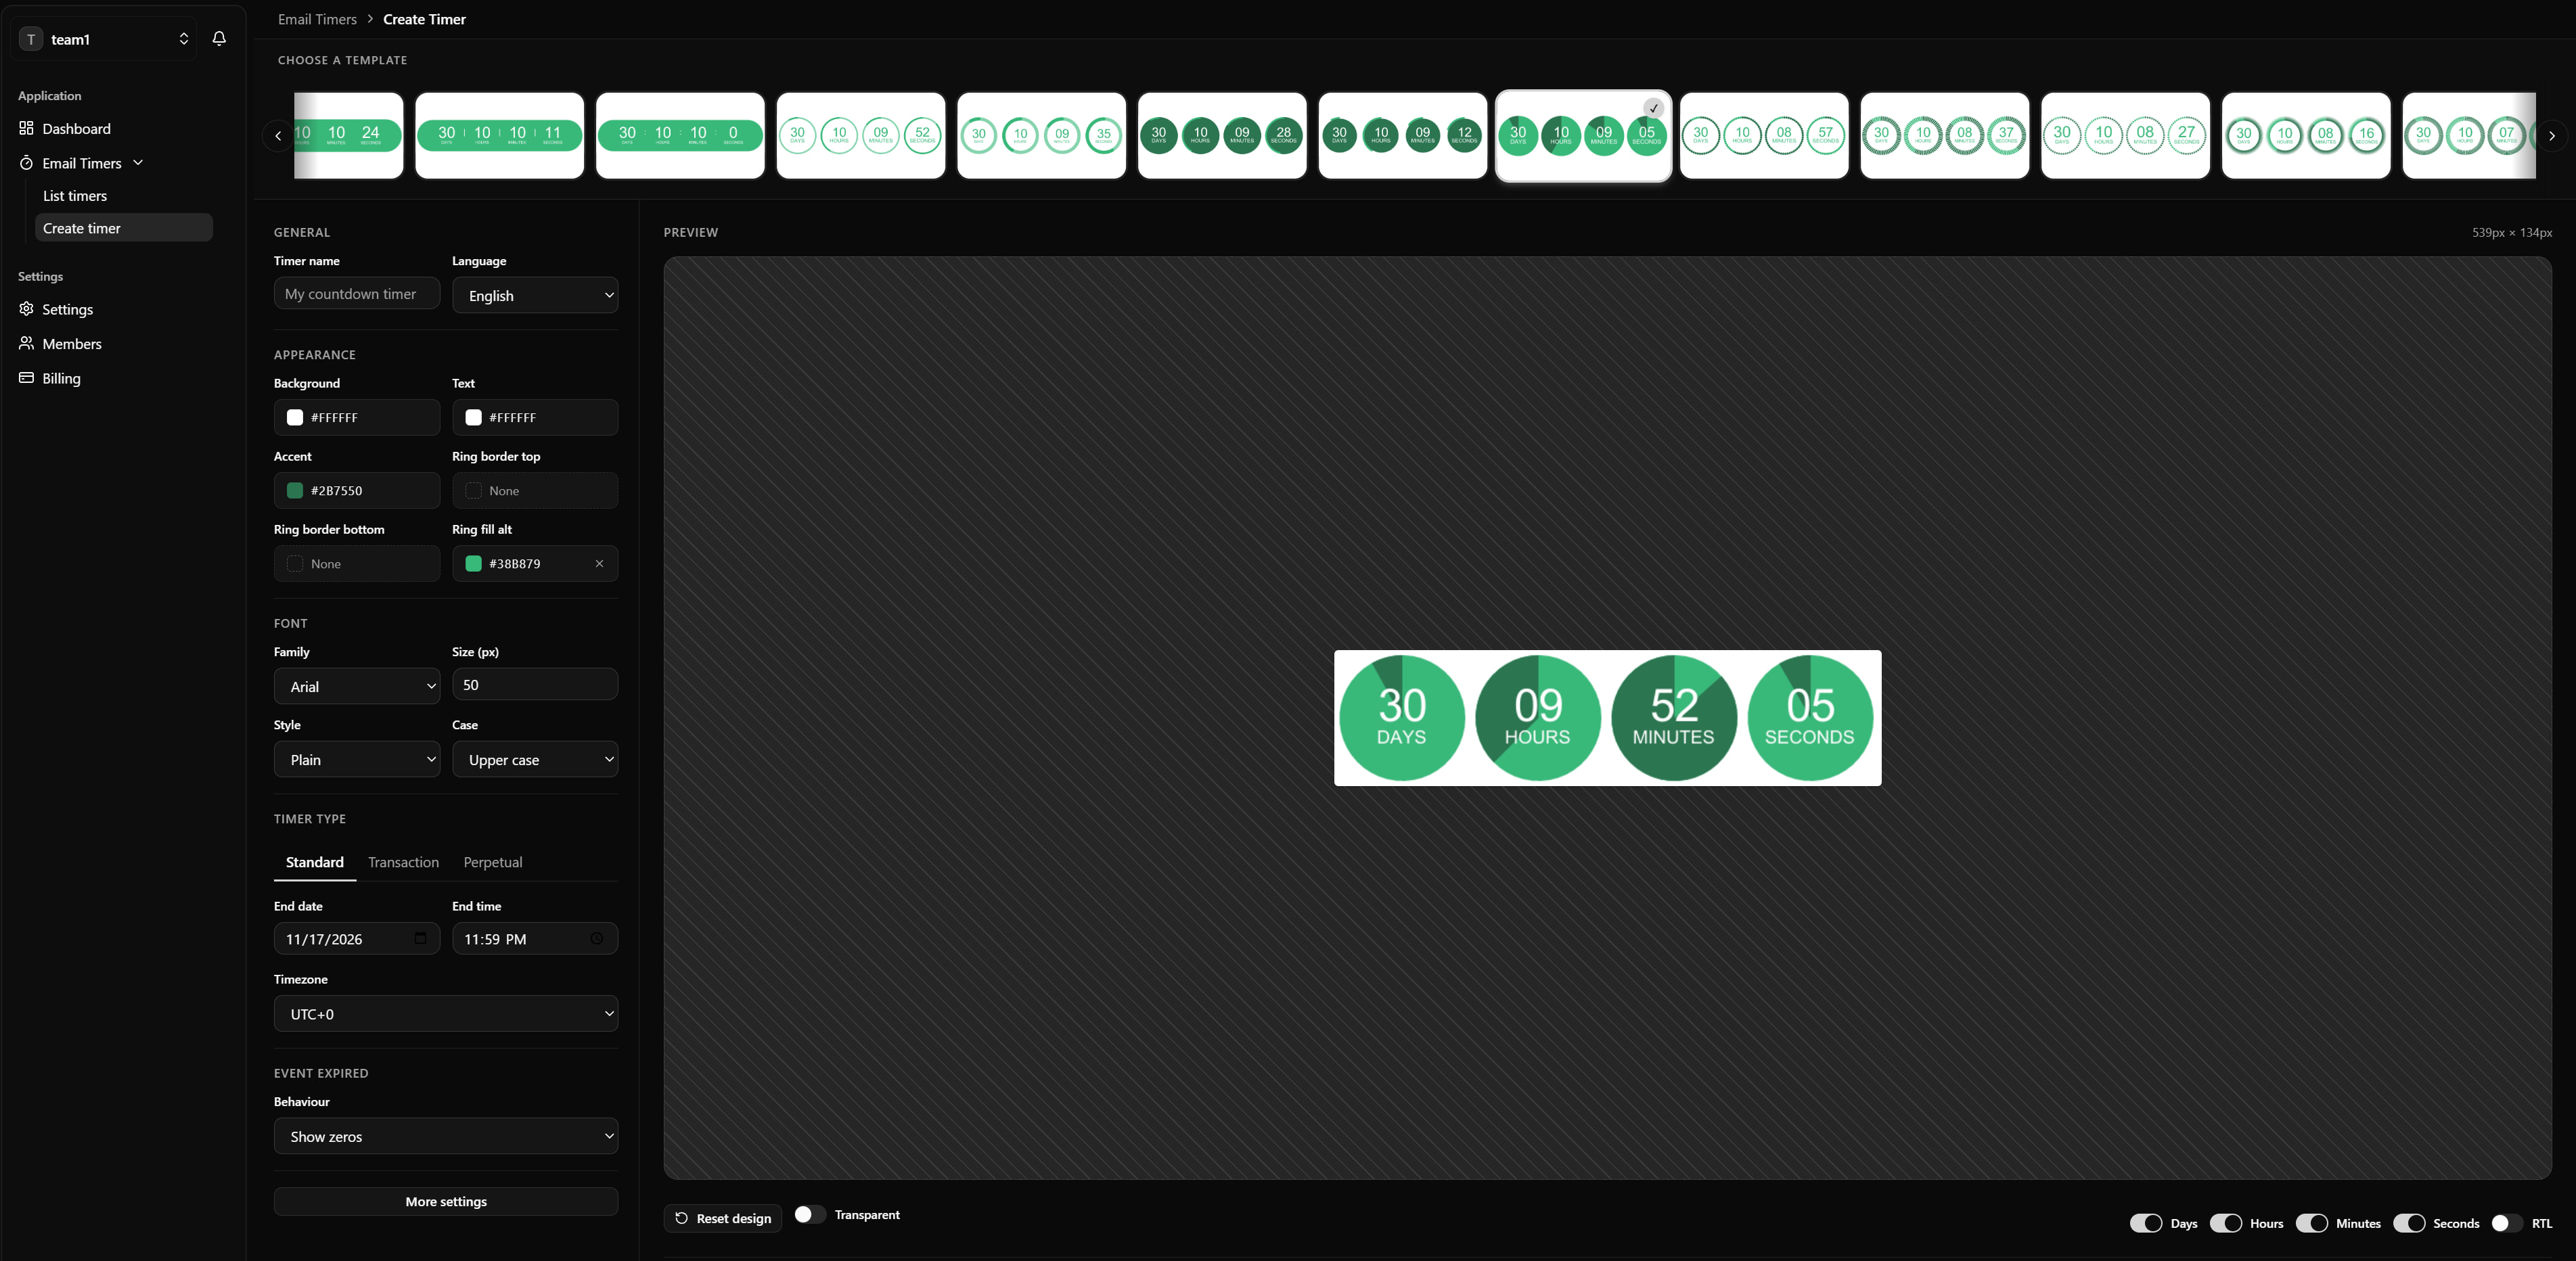Open team1 switcher chevrons
This screenshot has width=2576, height=1261.
[x=184, y=39]
